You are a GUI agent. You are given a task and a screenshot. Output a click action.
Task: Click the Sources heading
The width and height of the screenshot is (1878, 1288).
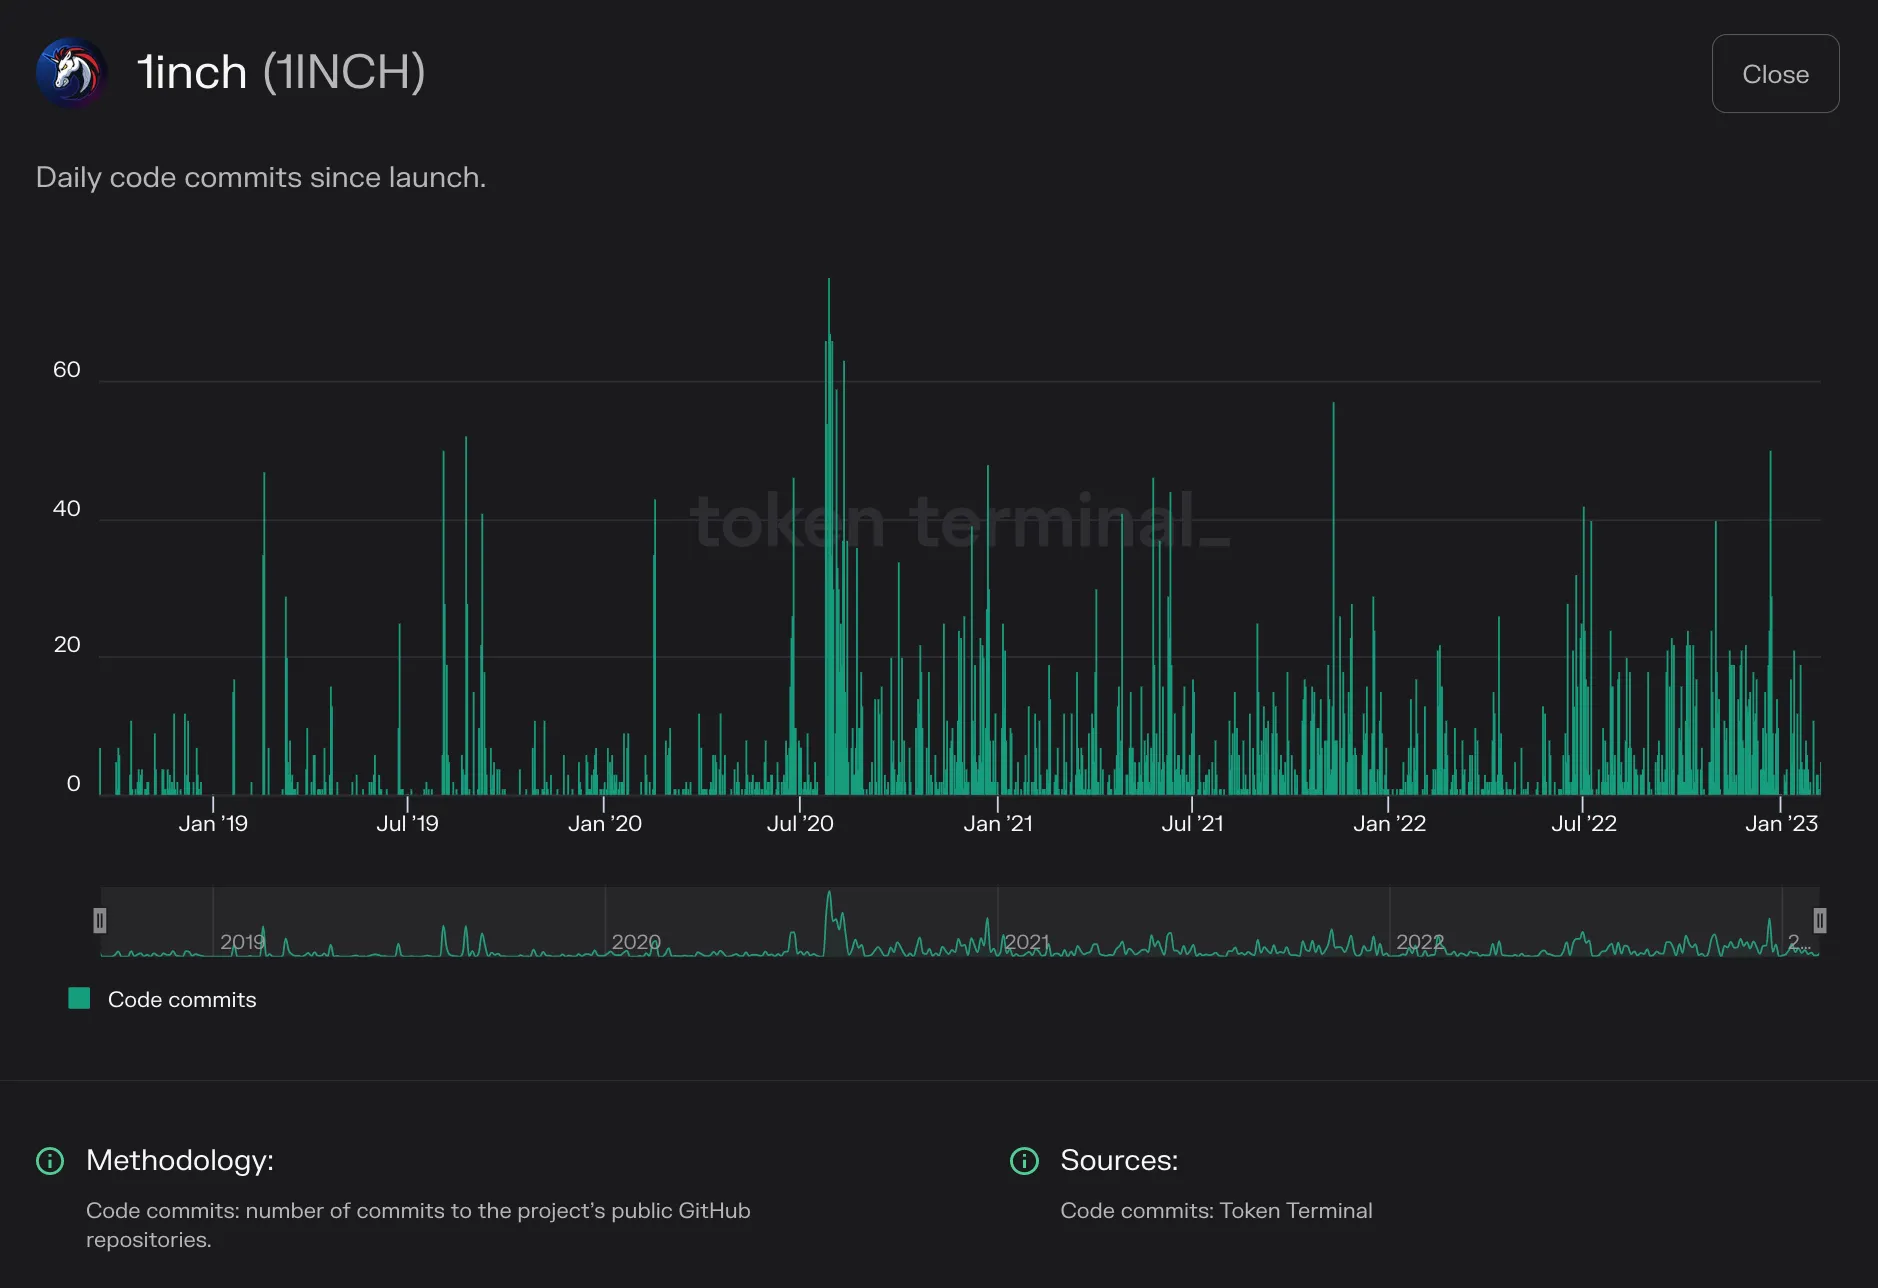coord(1119,1160)
